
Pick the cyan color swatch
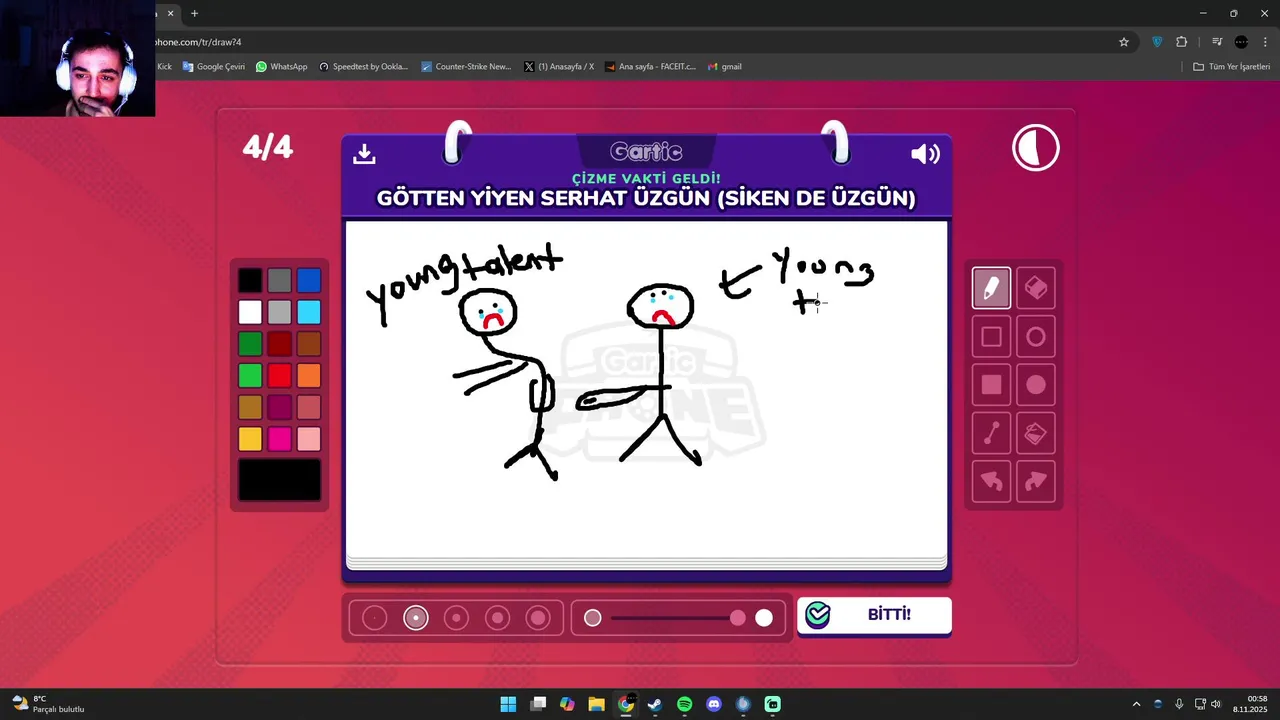tap(309, 312)
